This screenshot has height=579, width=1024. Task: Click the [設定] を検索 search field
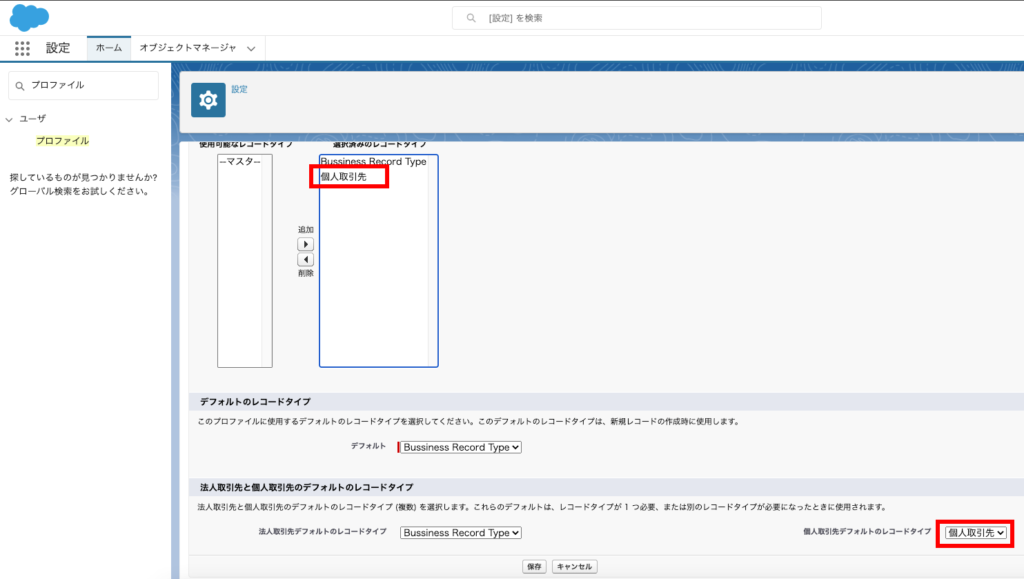tap(640, 18)
